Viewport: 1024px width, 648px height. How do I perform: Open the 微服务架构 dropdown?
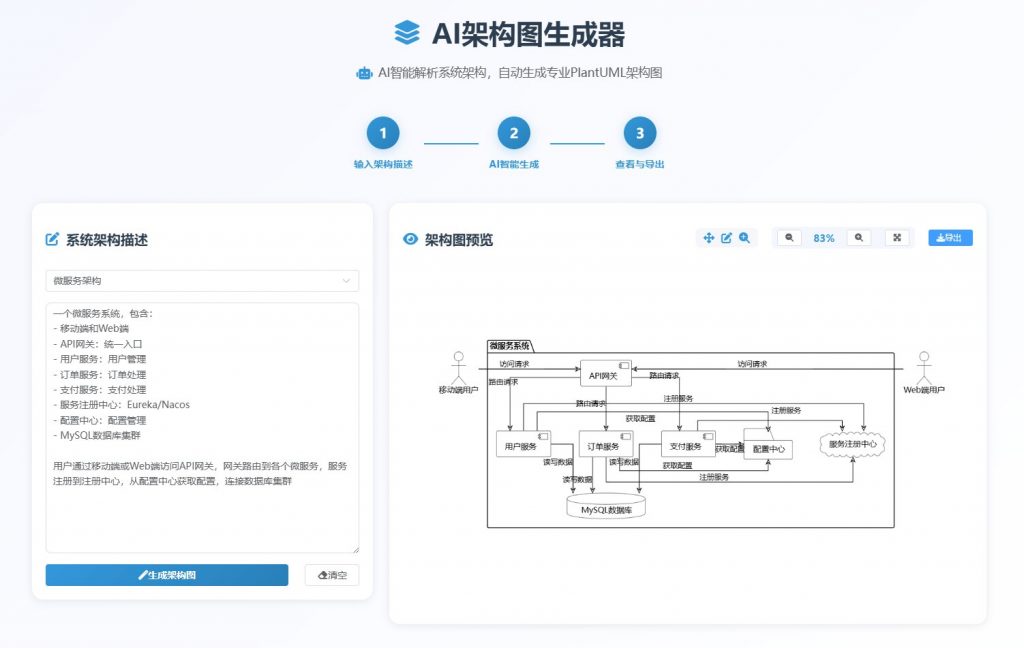(x=201, y=281)
